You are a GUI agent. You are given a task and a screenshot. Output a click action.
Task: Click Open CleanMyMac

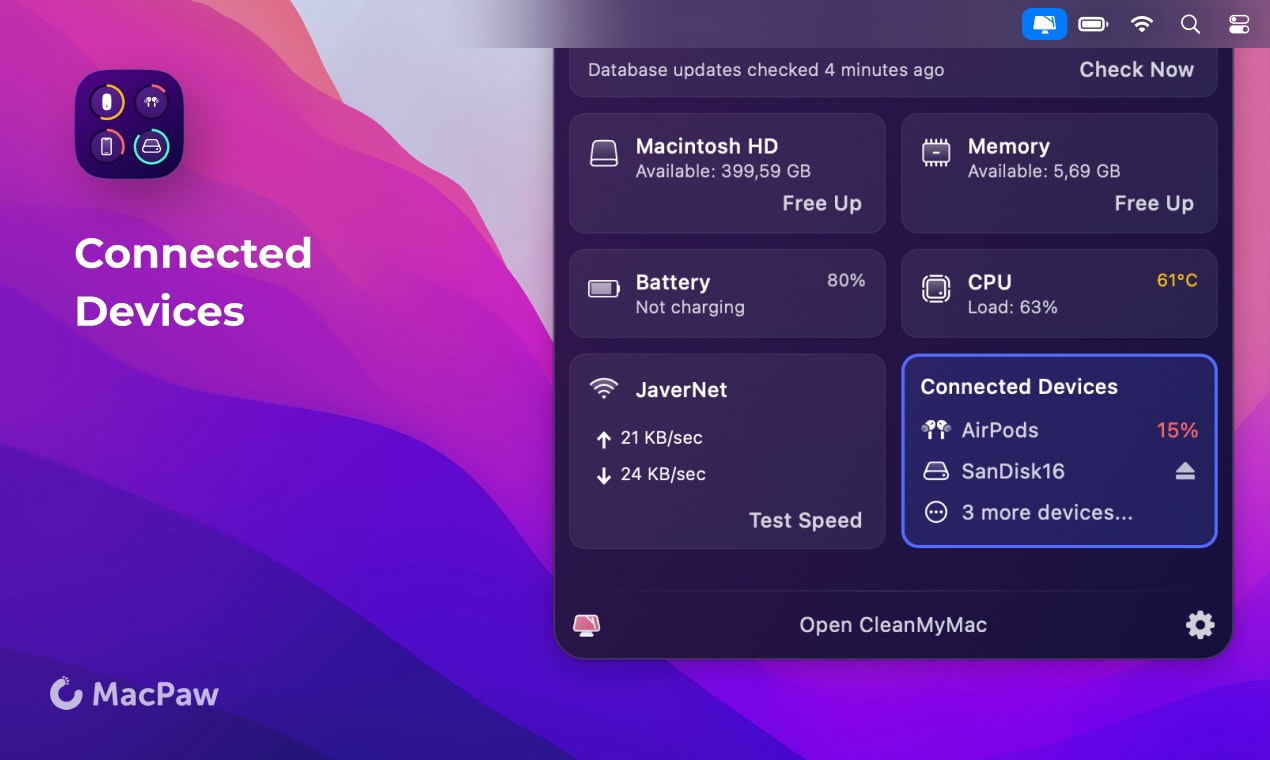(893, 625)
